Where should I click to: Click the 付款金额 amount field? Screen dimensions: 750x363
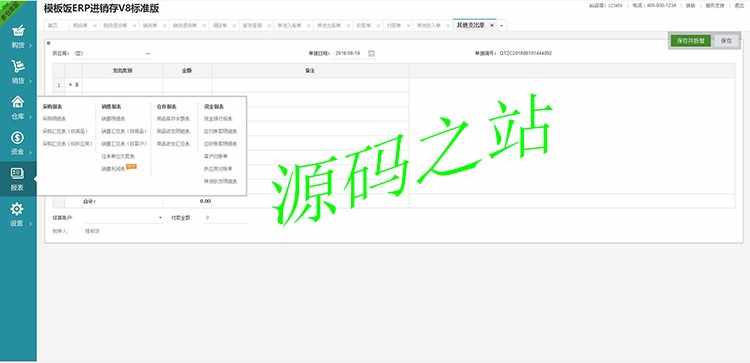(225, 218)
